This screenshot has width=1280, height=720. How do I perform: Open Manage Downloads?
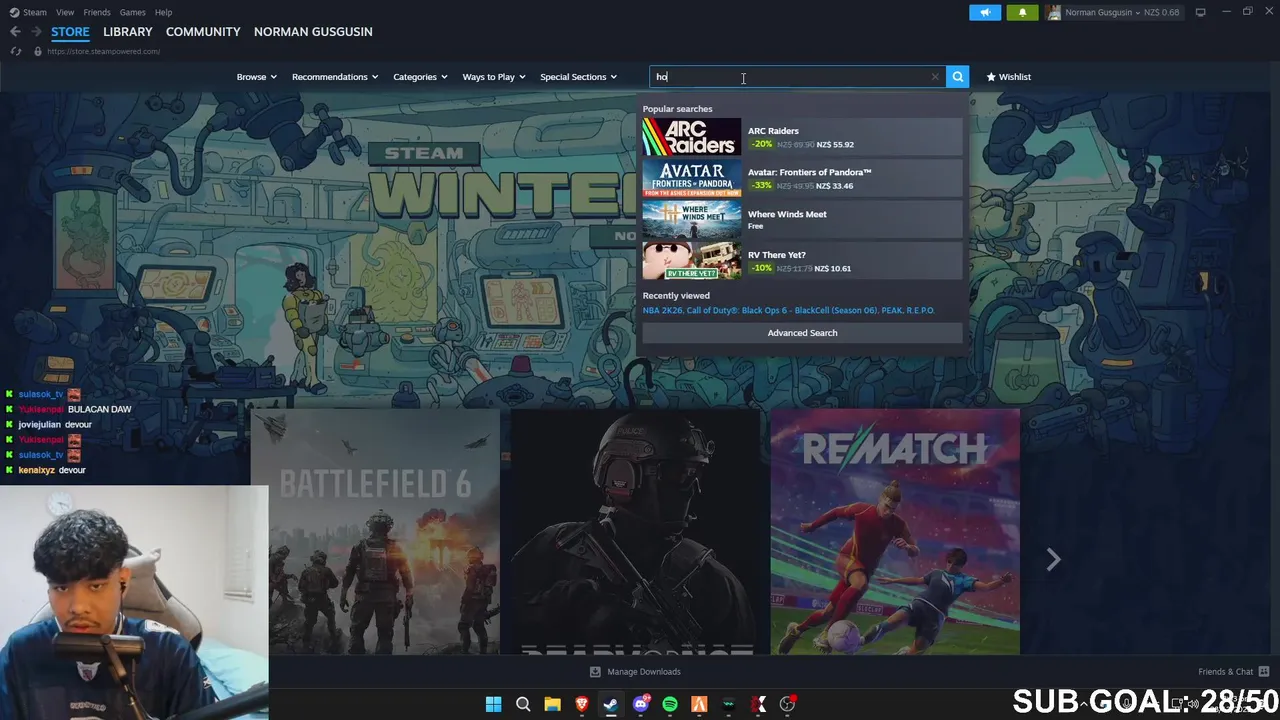tap(635, 672)
